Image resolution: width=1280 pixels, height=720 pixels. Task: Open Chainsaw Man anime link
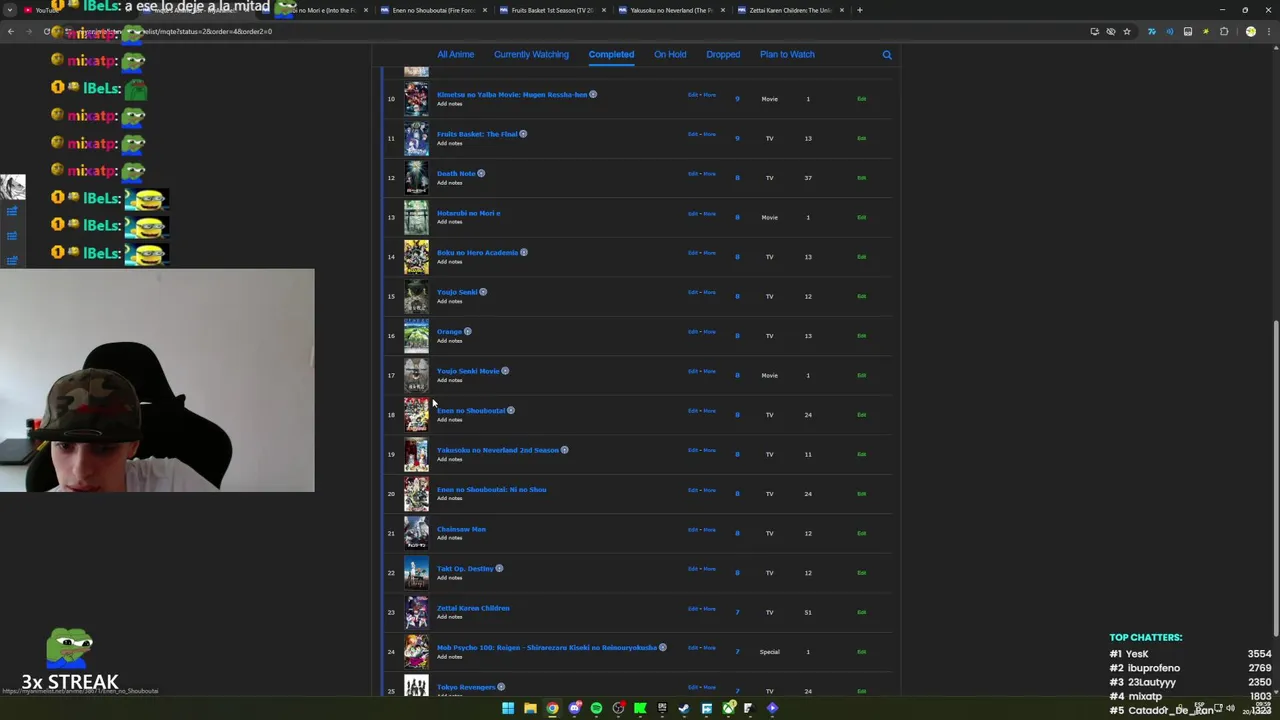[x=461, y=529]
